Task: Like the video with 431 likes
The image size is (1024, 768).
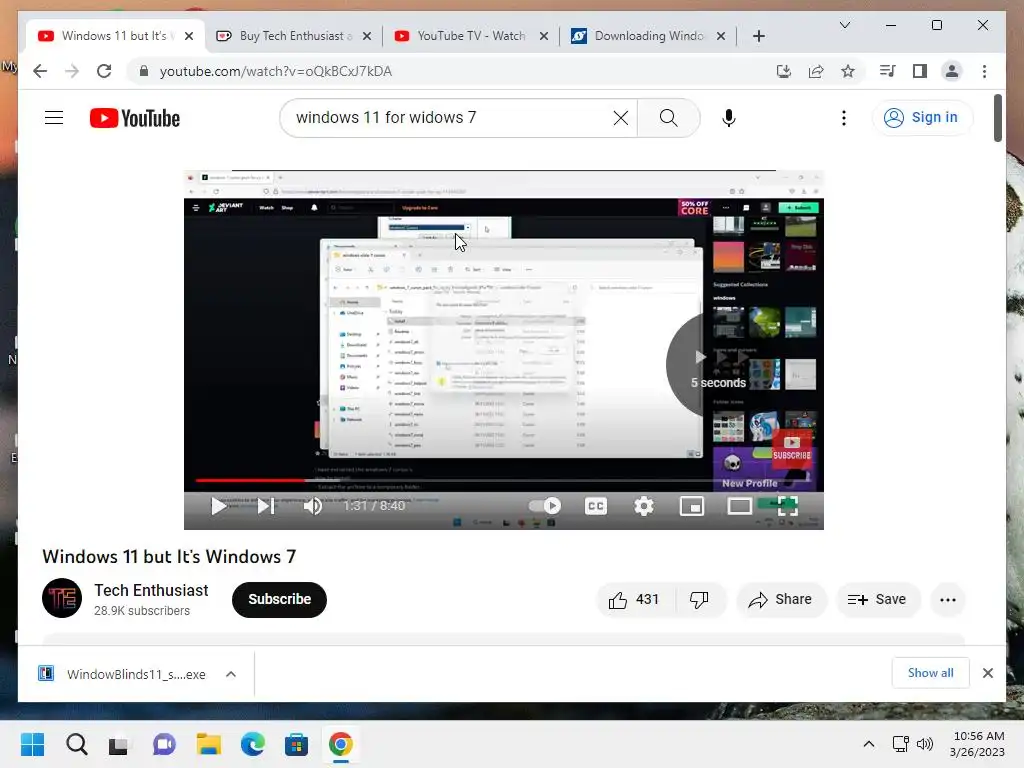Action: point(635,600)
